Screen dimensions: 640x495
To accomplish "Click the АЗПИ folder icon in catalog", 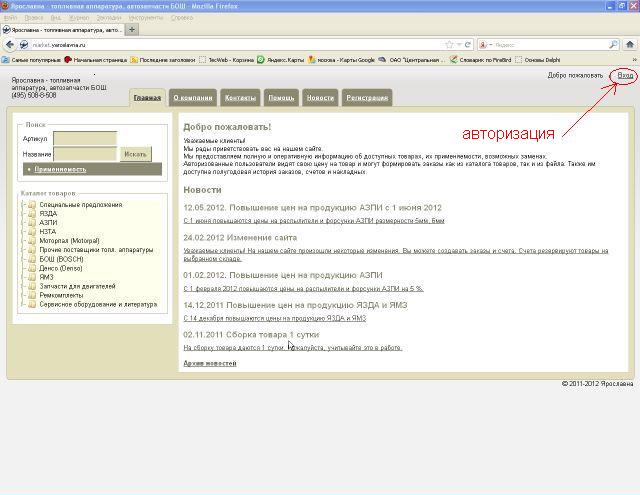I will pos(33,222).
